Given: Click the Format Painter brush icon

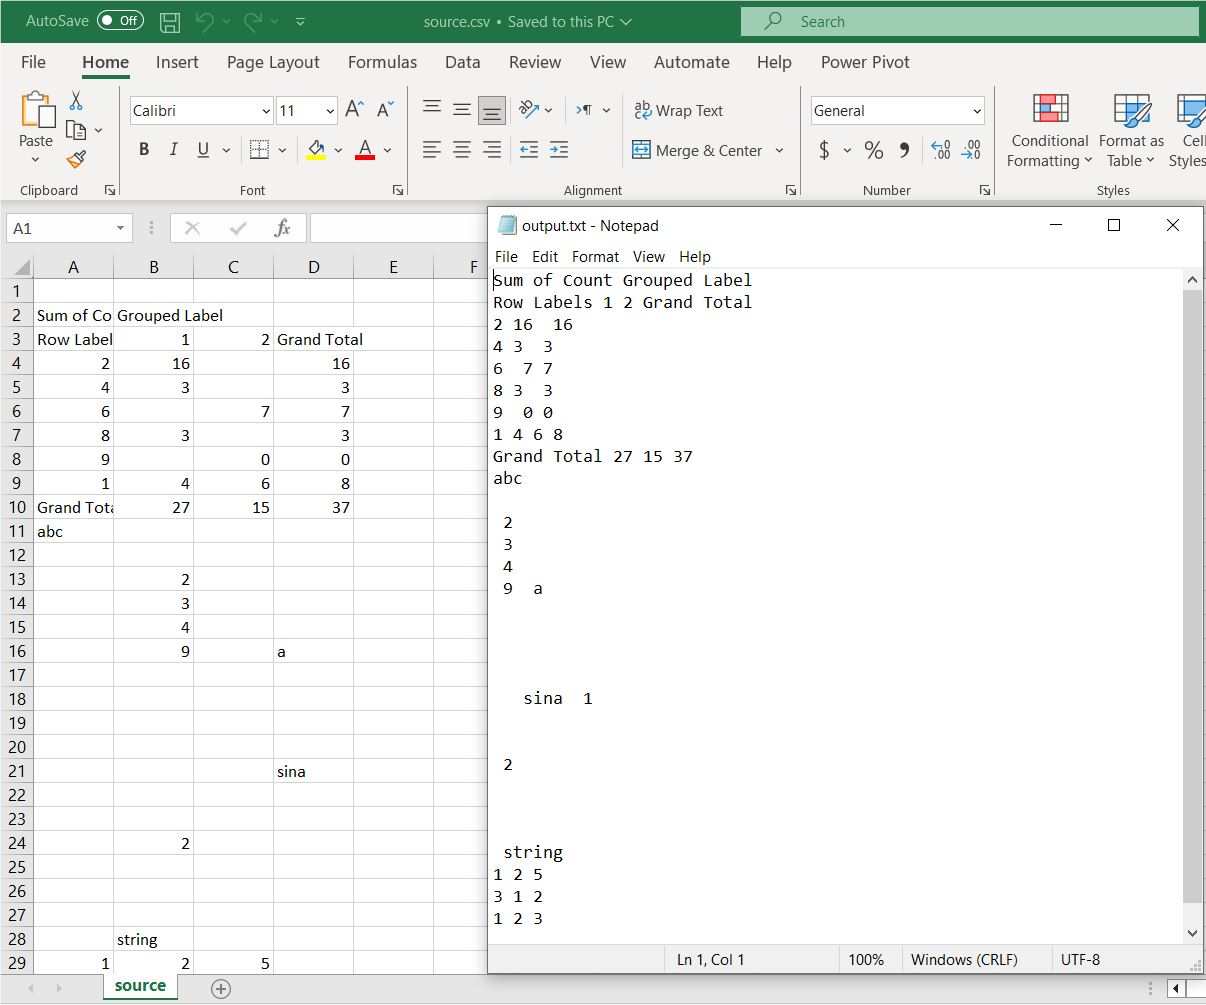Looking at the screenshot, I should (77, 159).
